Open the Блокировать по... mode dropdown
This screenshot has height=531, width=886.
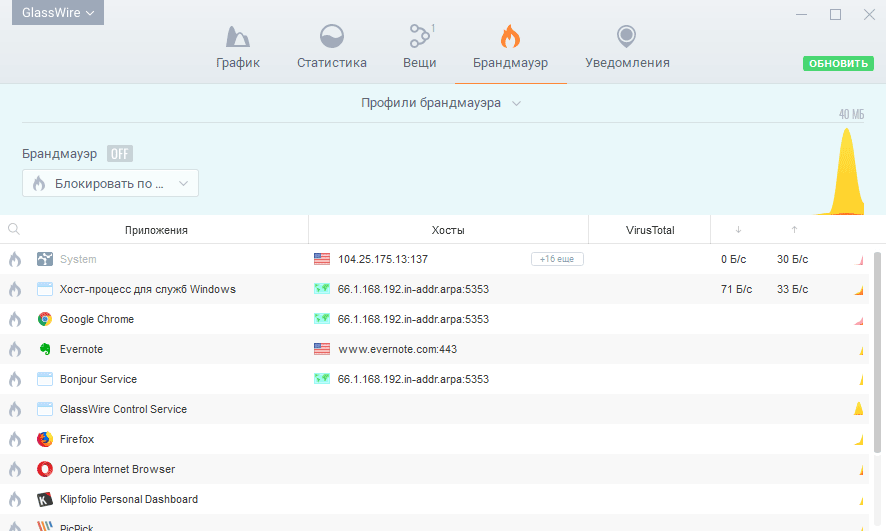[110, 184]
